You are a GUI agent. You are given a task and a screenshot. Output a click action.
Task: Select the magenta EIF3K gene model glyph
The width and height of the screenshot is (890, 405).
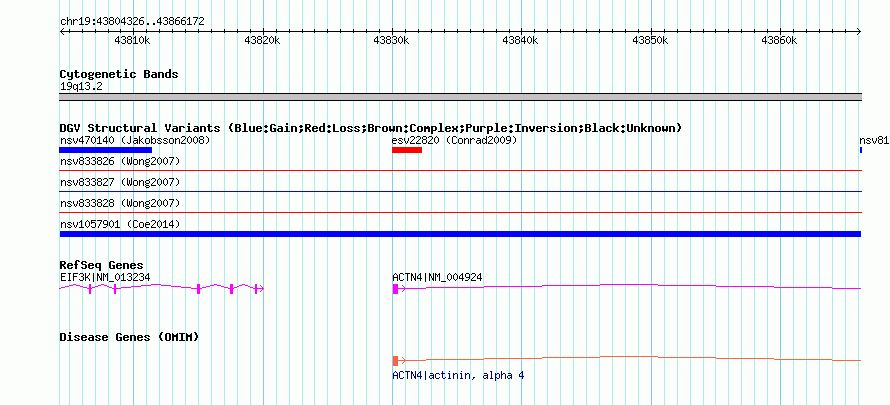[x=161, y=288]
